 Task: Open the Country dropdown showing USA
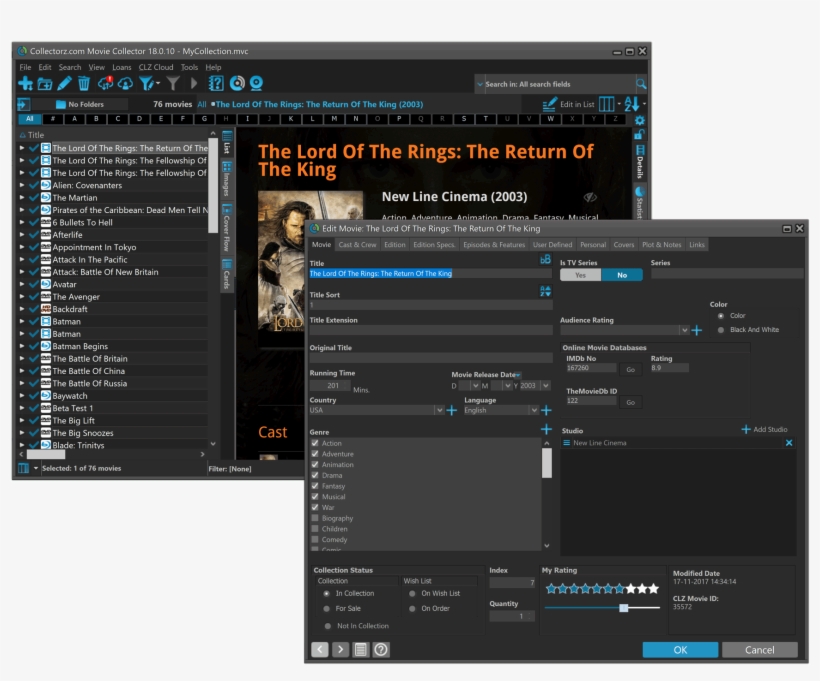[440, 409]
